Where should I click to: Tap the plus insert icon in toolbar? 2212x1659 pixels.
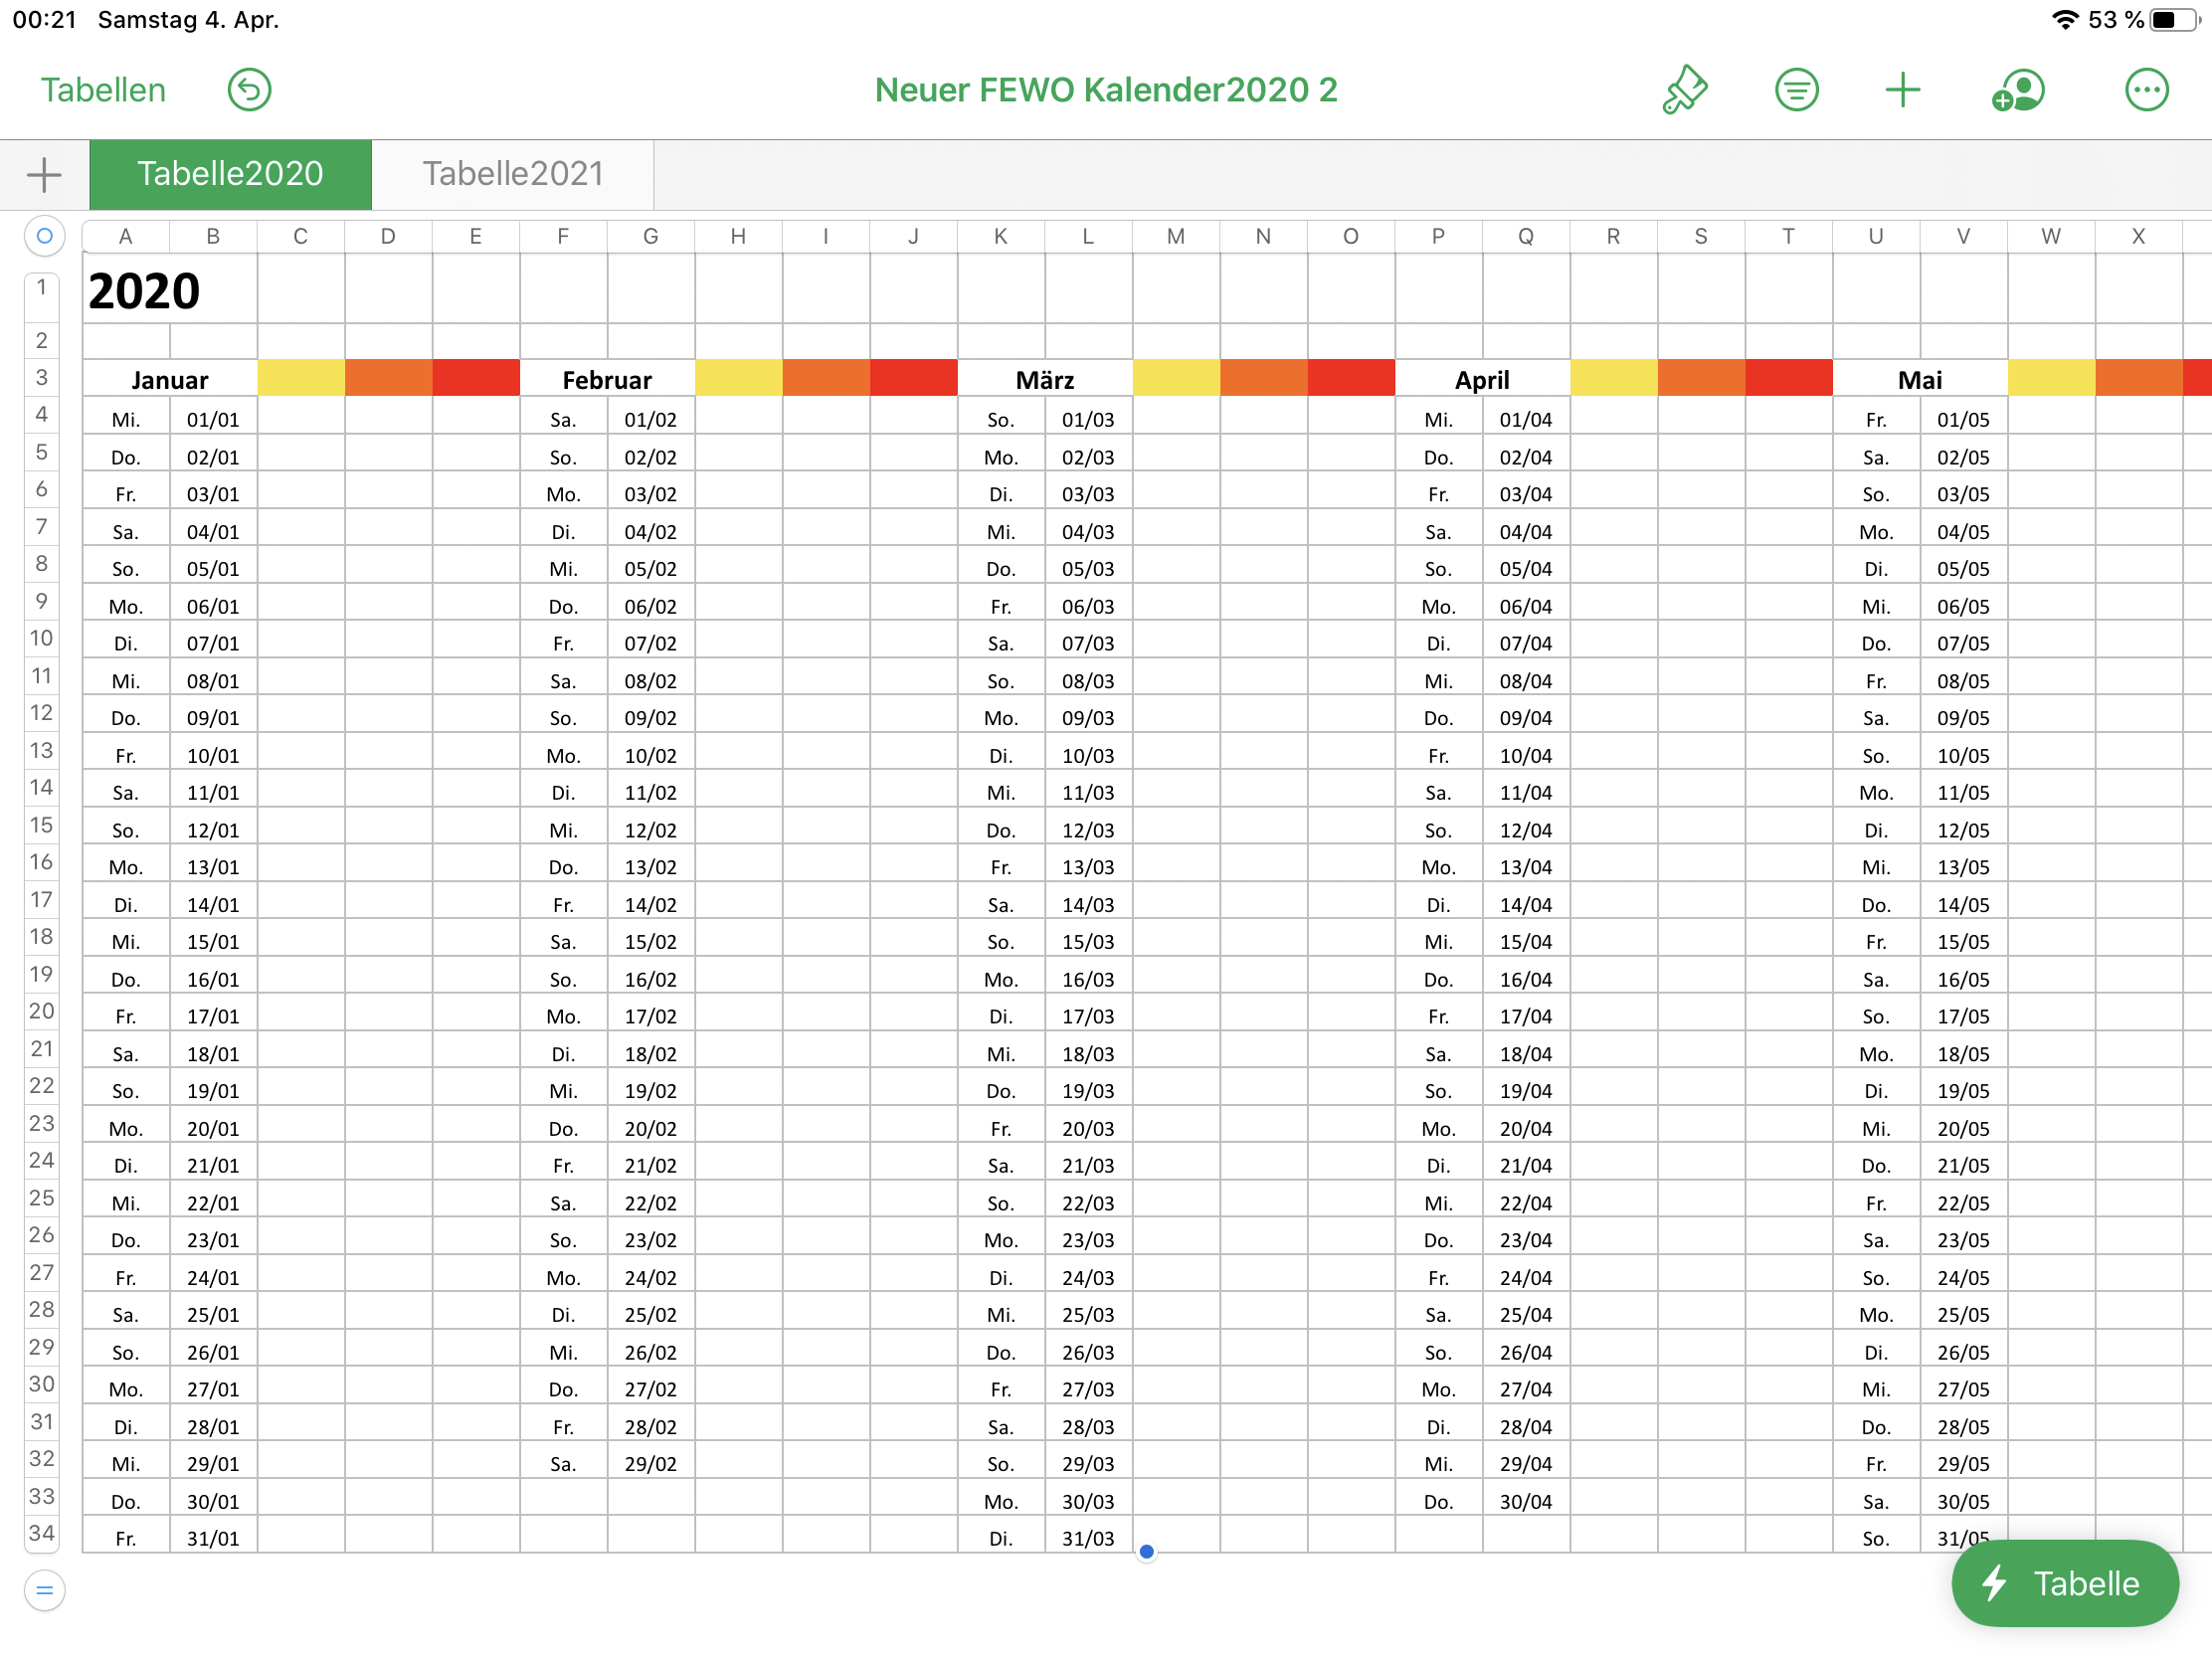click(x=1902, y=90)
